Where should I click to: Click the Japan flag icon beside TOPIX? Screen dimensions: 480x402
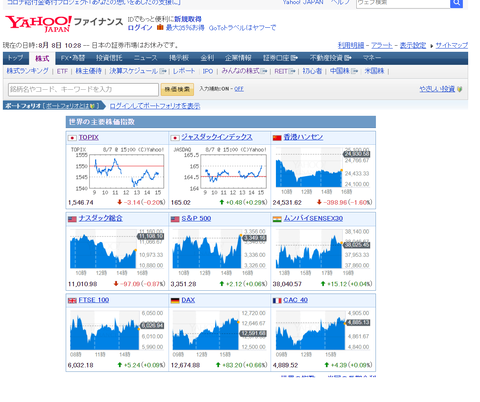click(72, 138)
